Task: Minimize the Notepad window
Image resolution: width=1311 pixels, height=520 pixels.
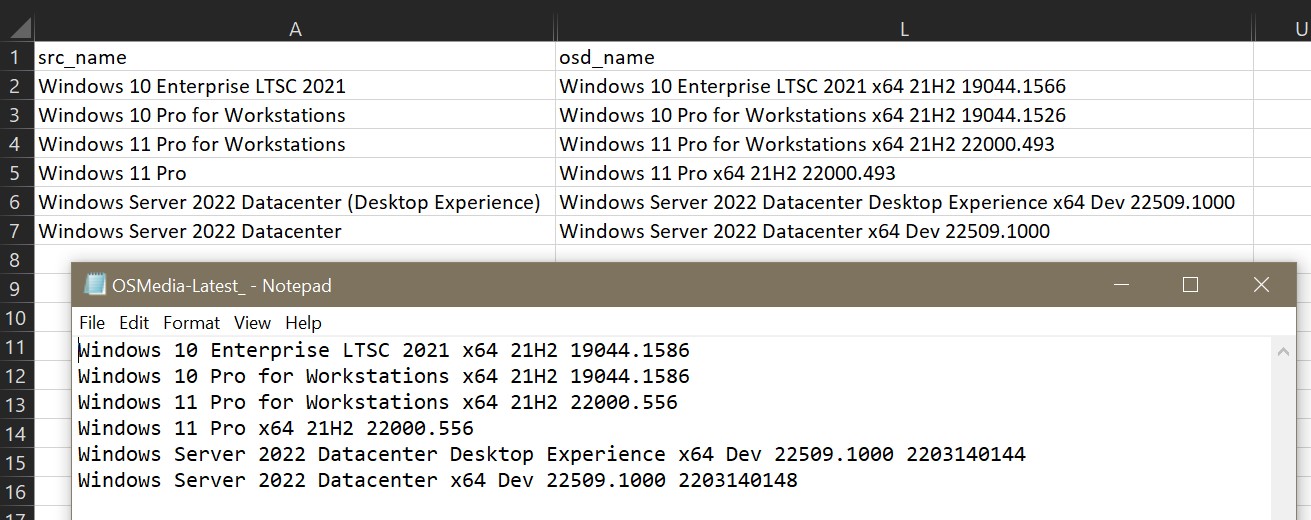Action: click(x=1120, y=285)
